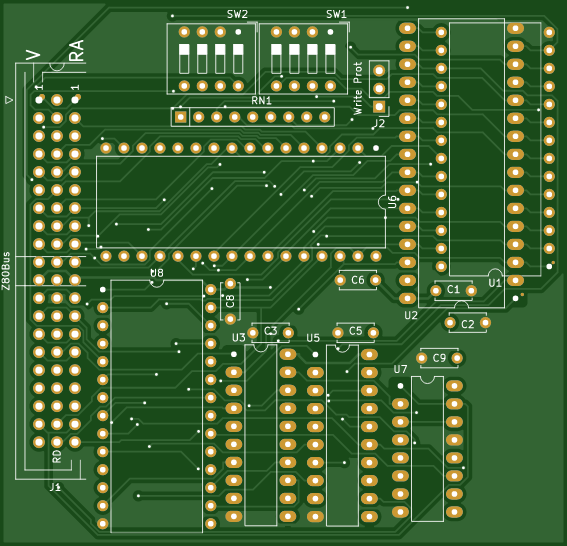Select the RN1 resistor network label
567x546 pixels.
tap(261, 101)
